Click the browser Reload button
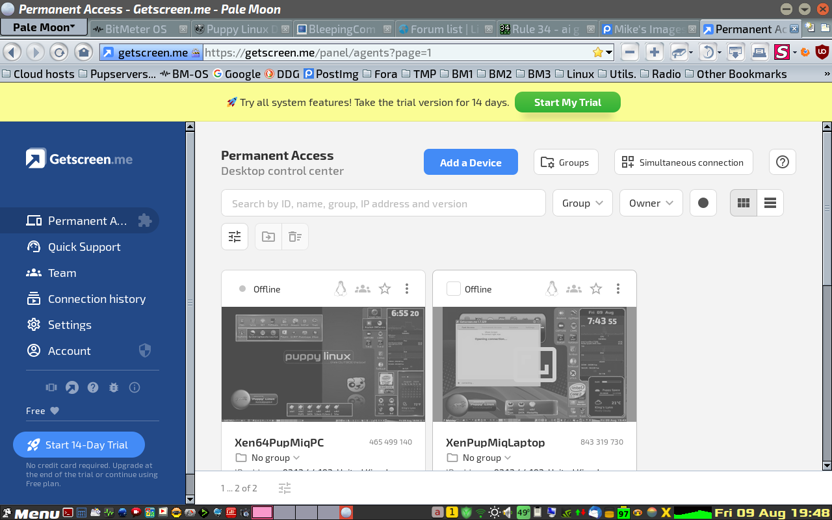The width and height of the screenshot is (832, 520). [x=59, y=52]
